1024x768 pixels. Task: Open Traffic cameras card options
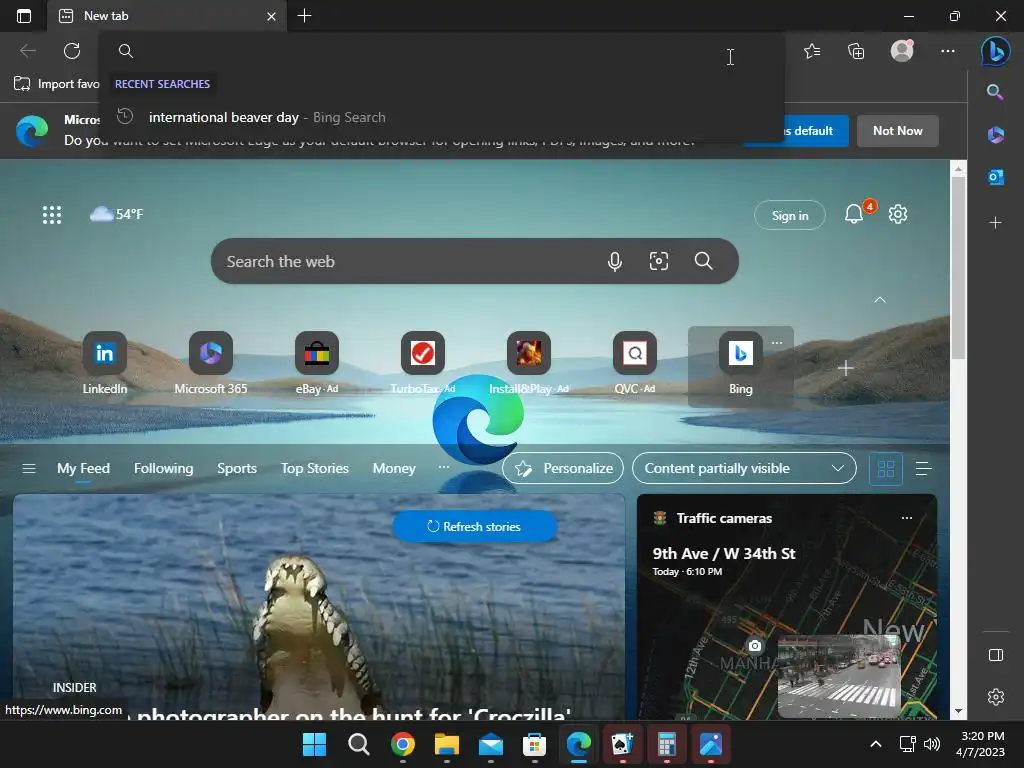click(906, 518)
